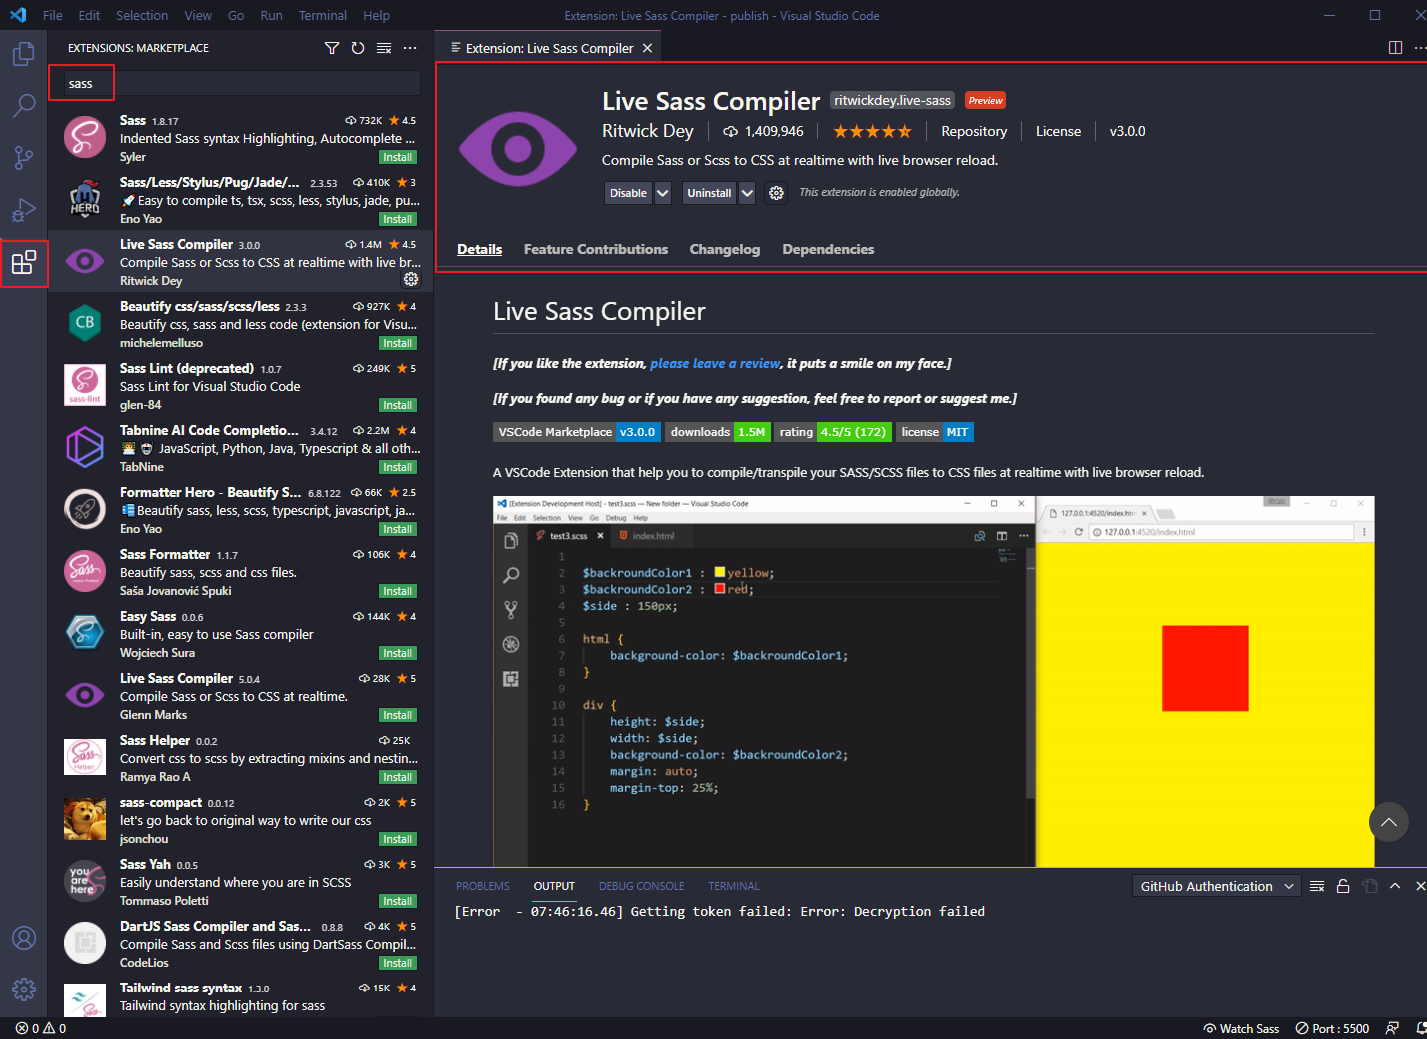Install the Sass Formatter extension
The height and width of the screenshot is (1039, 1427).
pyautogui.click(x=398, y=591)
